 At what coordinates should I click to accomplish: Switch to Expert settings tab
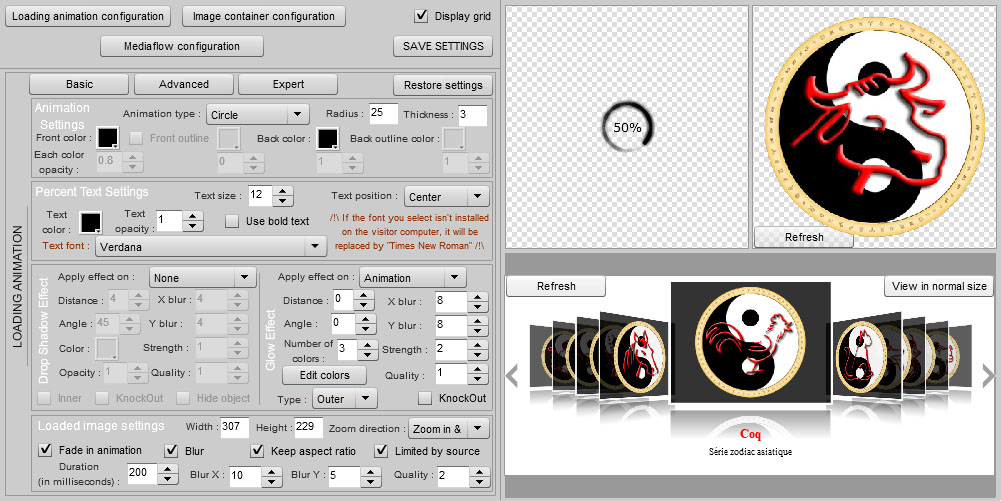click(288, 84)
